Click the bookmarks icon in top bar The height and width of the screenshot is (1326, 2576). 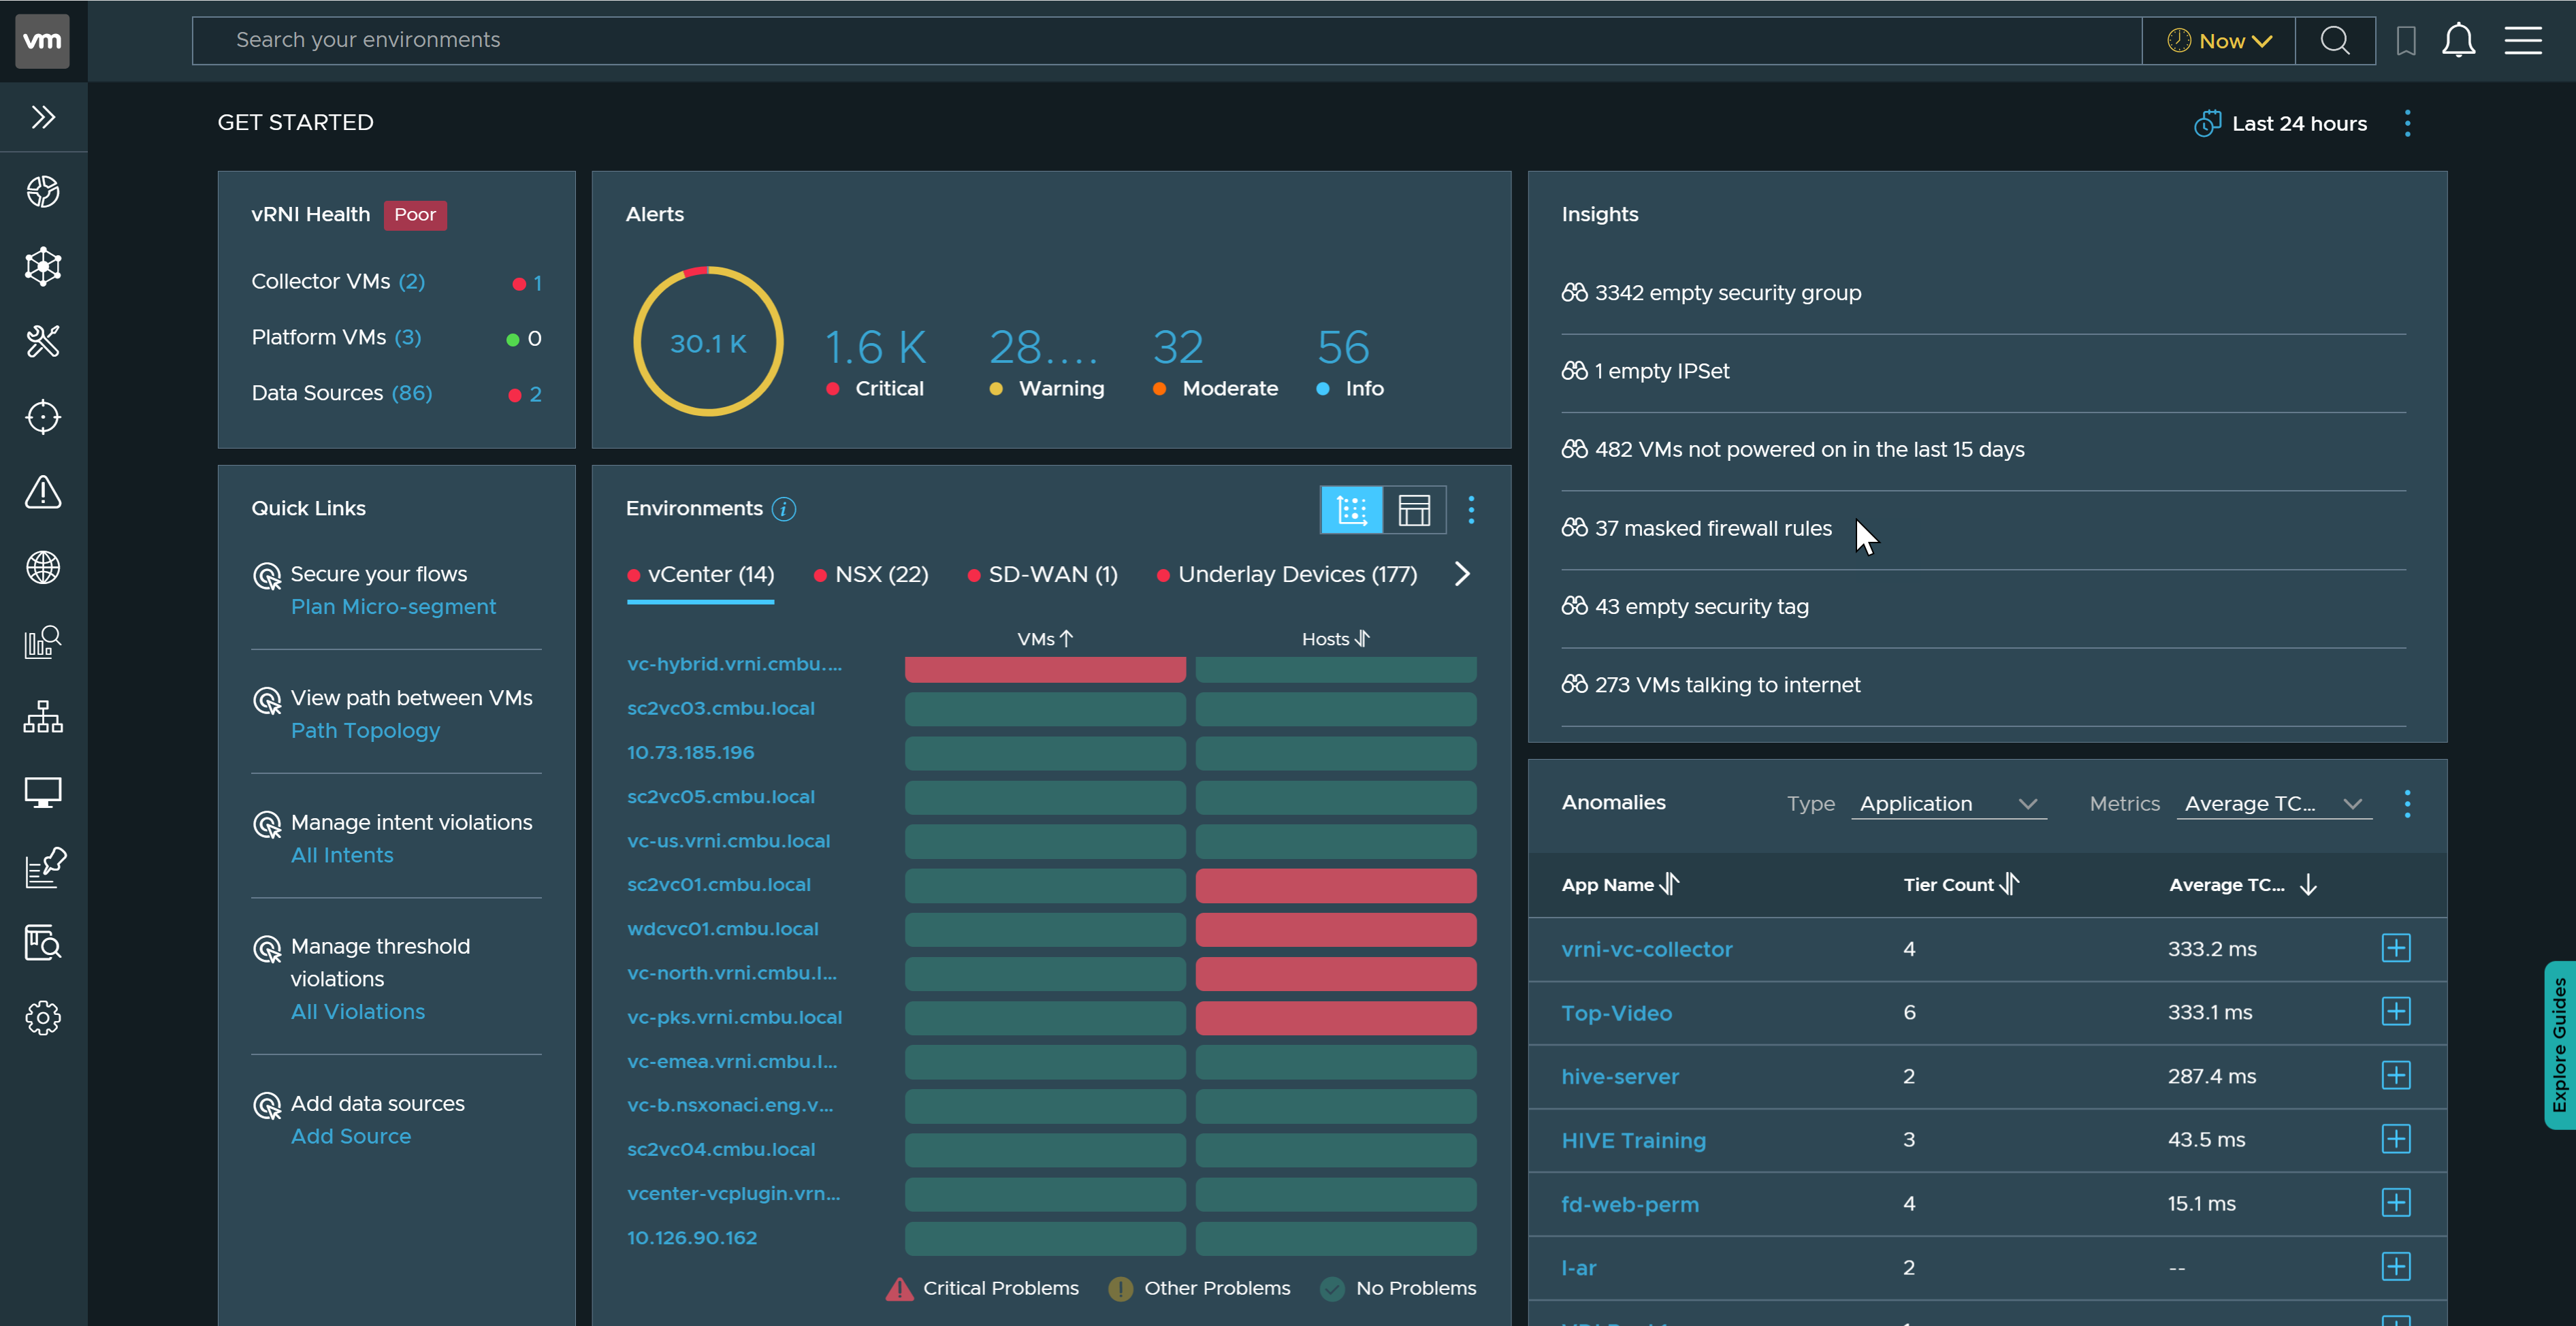pos(2404,39)
